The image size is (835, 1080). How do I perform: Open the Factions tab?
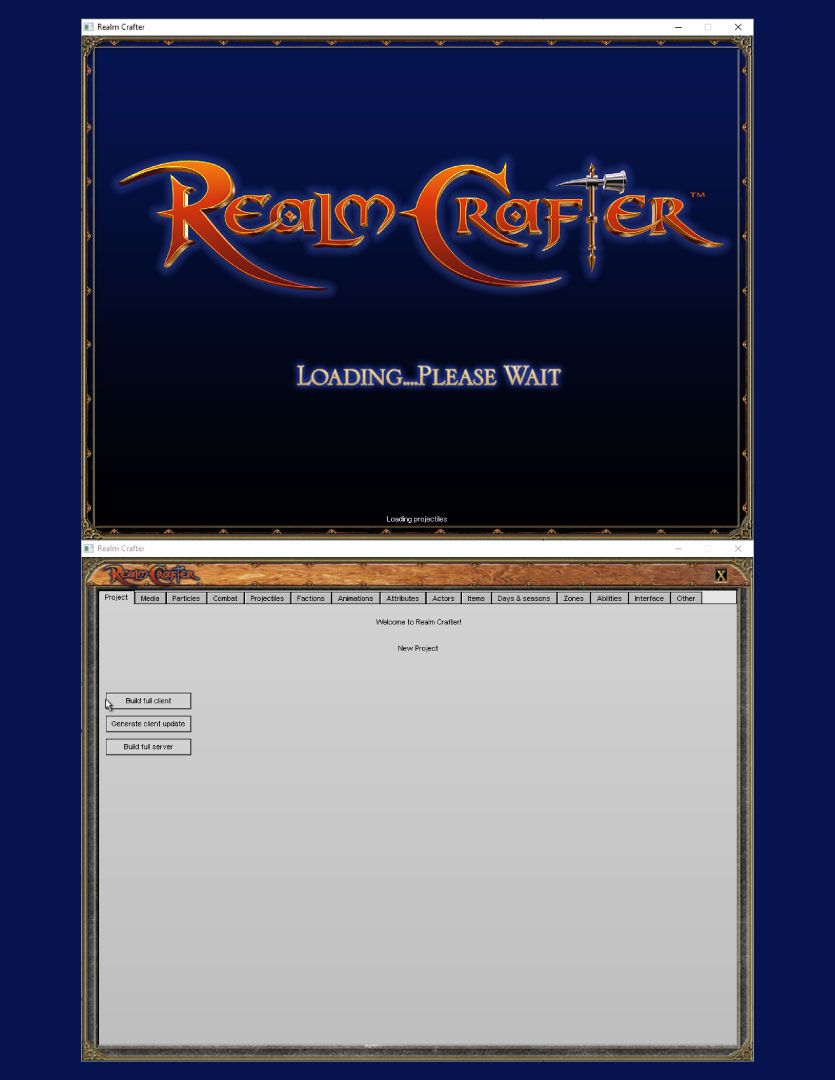point(311,599)
